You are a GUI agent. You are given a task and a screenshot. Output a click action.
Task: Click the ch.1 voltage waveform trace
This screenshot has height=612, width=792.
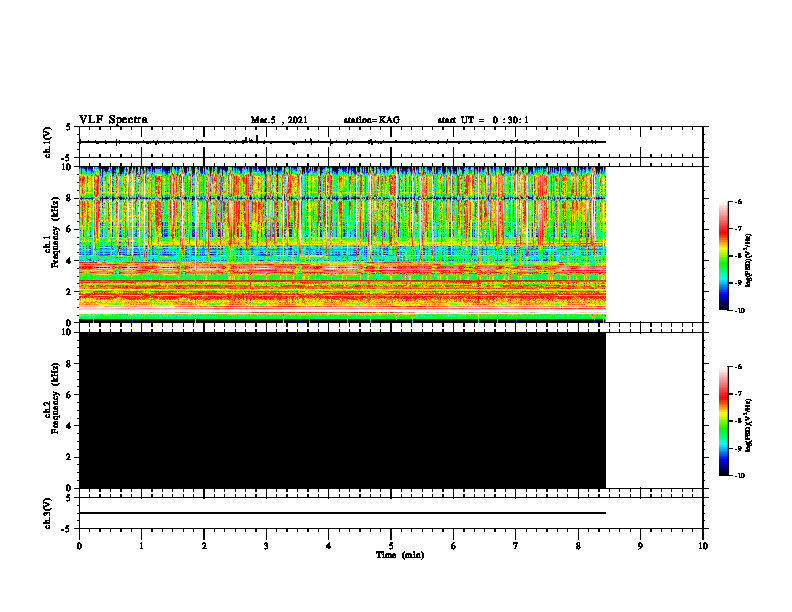coord(342,142)
